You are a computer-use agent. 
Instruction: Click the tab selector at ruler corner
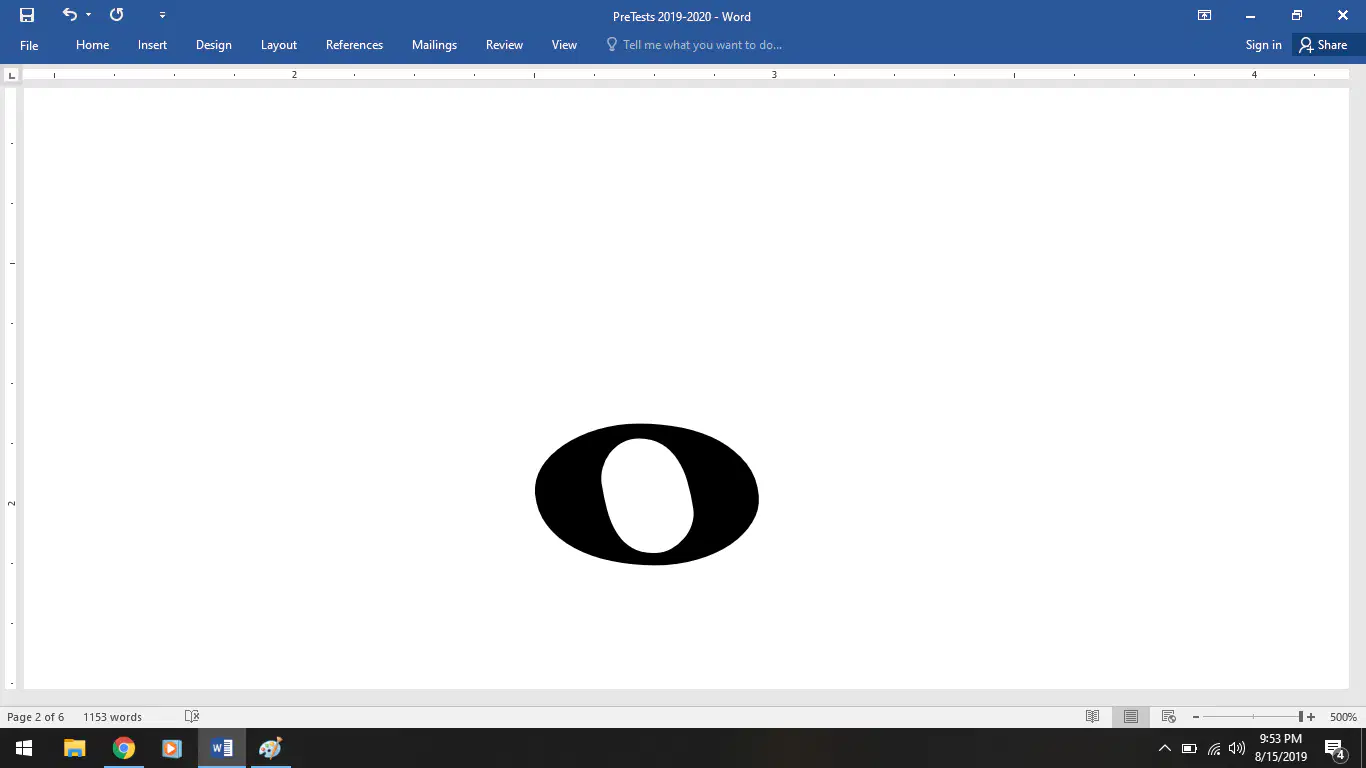pos(12,75)
